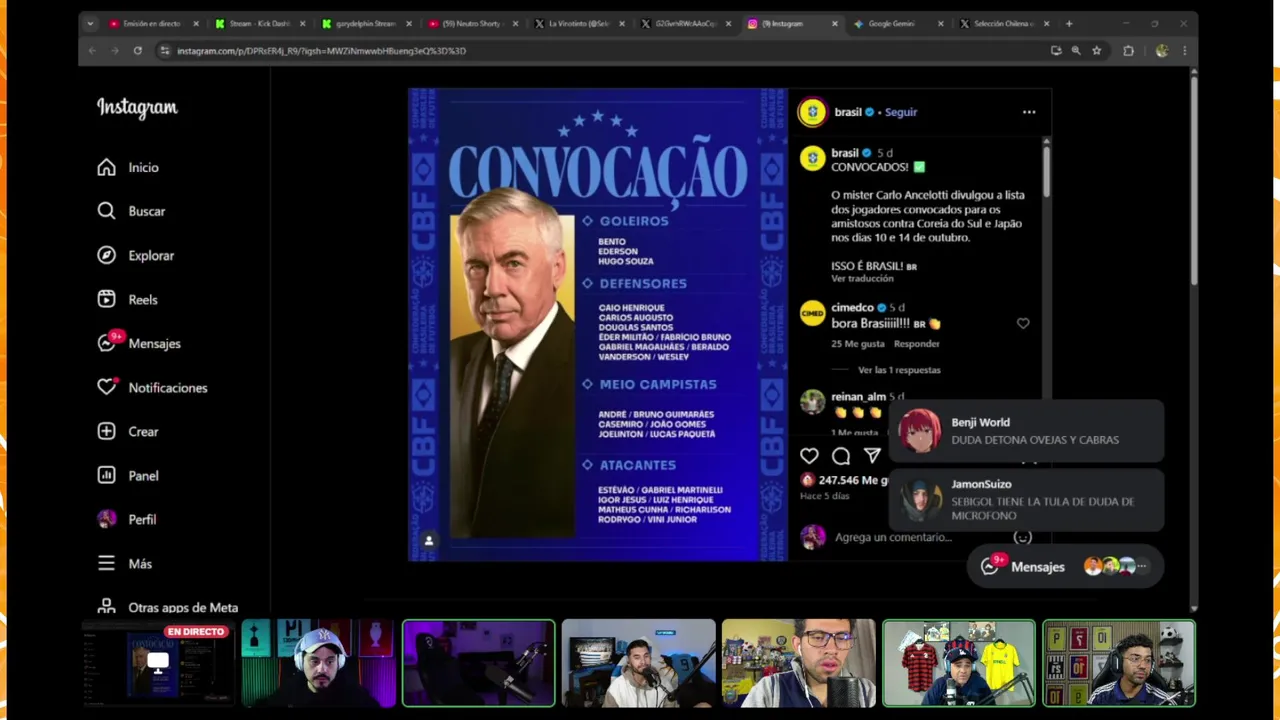Switch to Selección Chilena X tab
1280x720 pixels.
[x=1005, y=23]
